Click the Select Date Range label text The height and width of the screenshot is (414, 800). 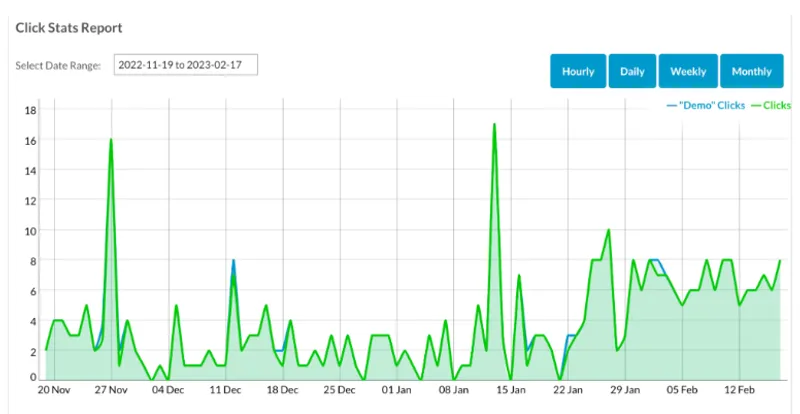pos(58,66)
